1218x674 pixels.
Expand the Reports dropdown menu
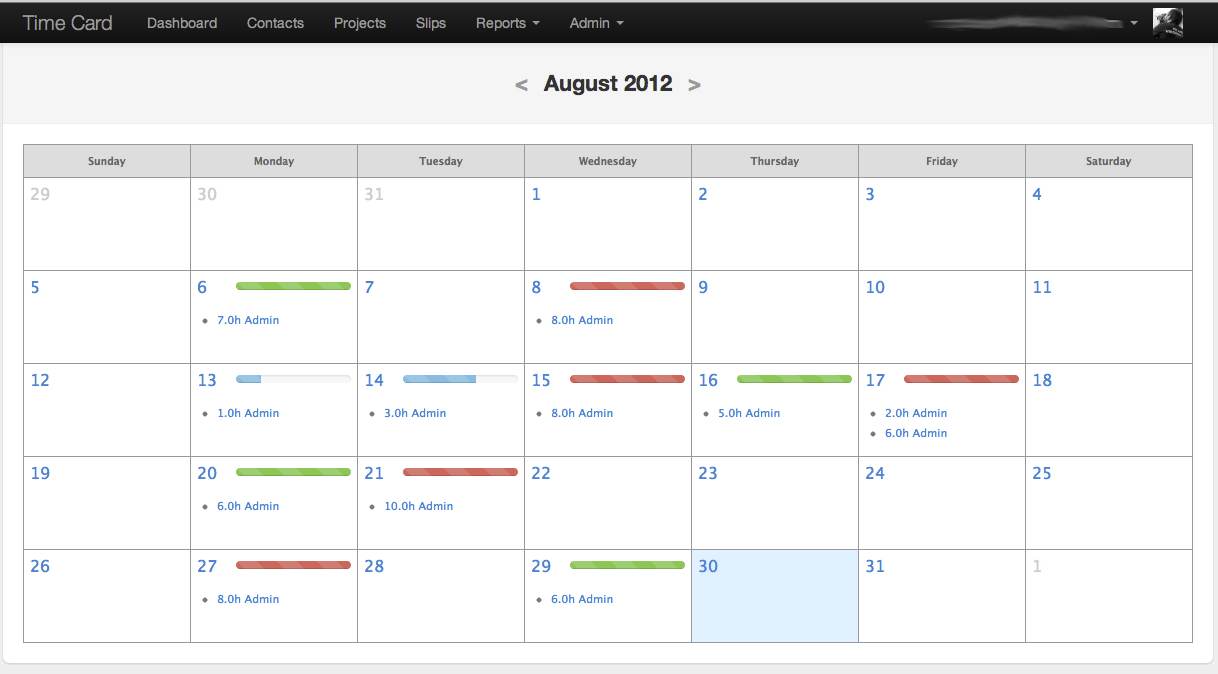(x=507, y=23)
